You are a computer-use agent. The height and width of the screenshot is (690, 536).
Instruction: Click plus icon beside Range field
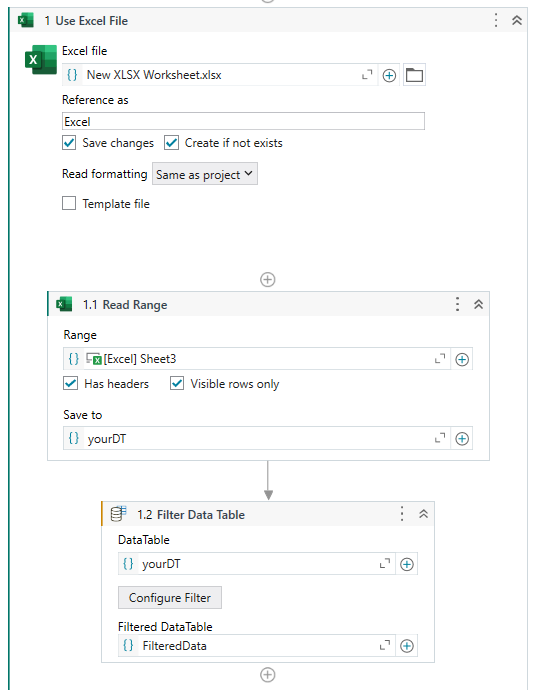[x=462, y=360]
